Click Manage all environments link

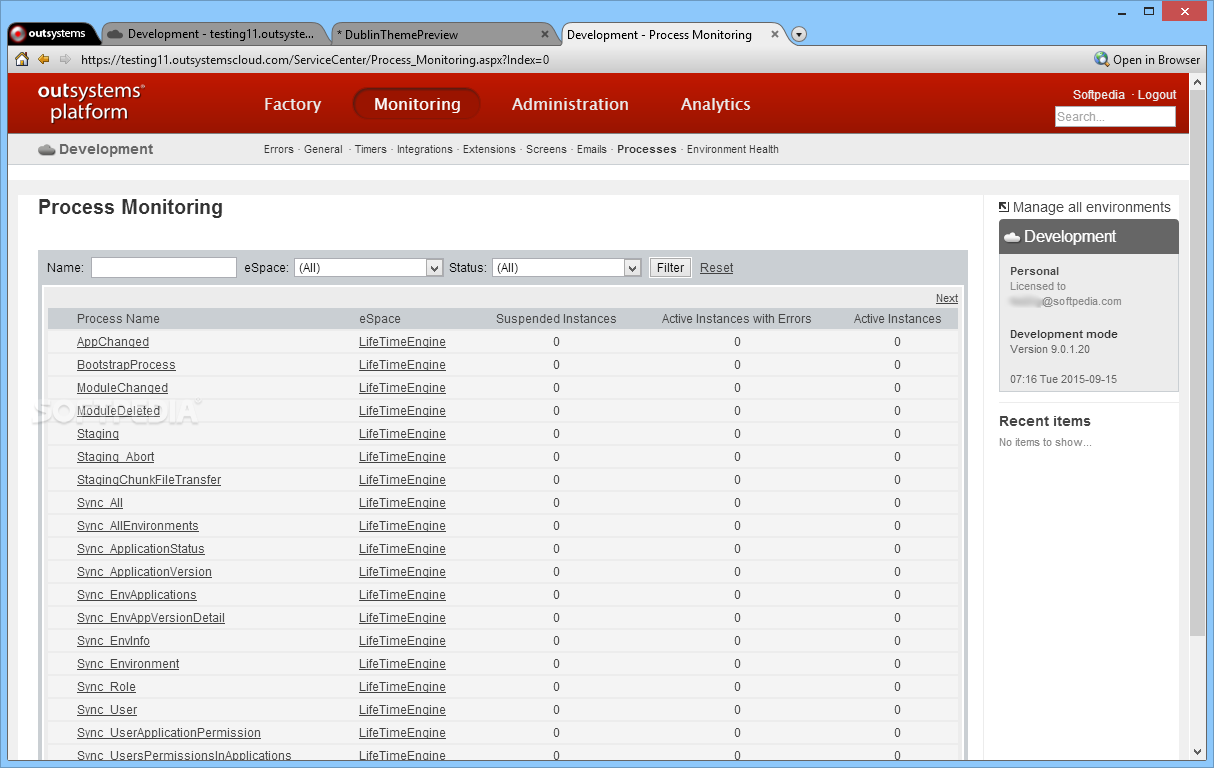(x=1091, y=207)
